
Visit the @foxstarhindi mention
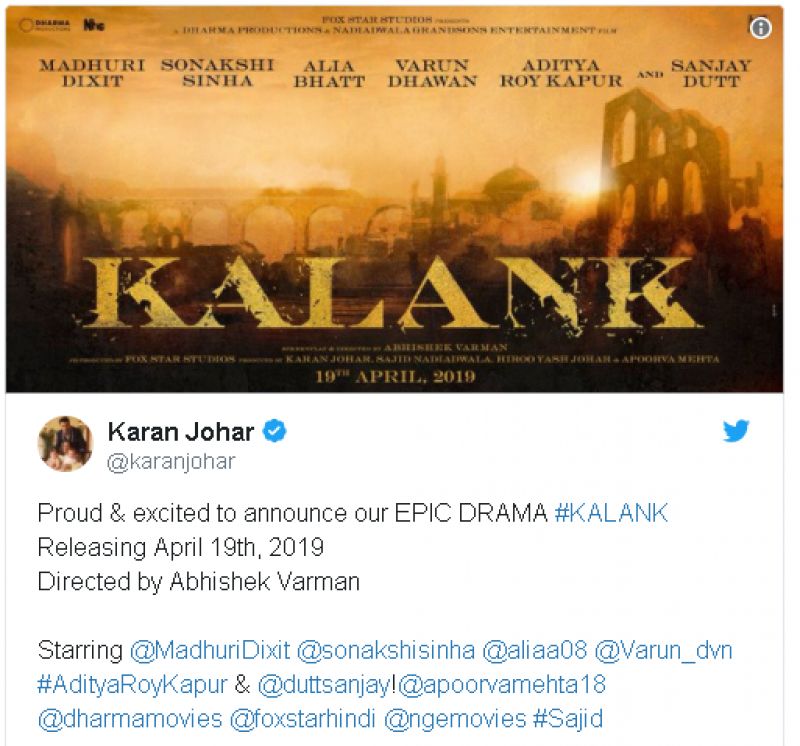pos(303,719)
